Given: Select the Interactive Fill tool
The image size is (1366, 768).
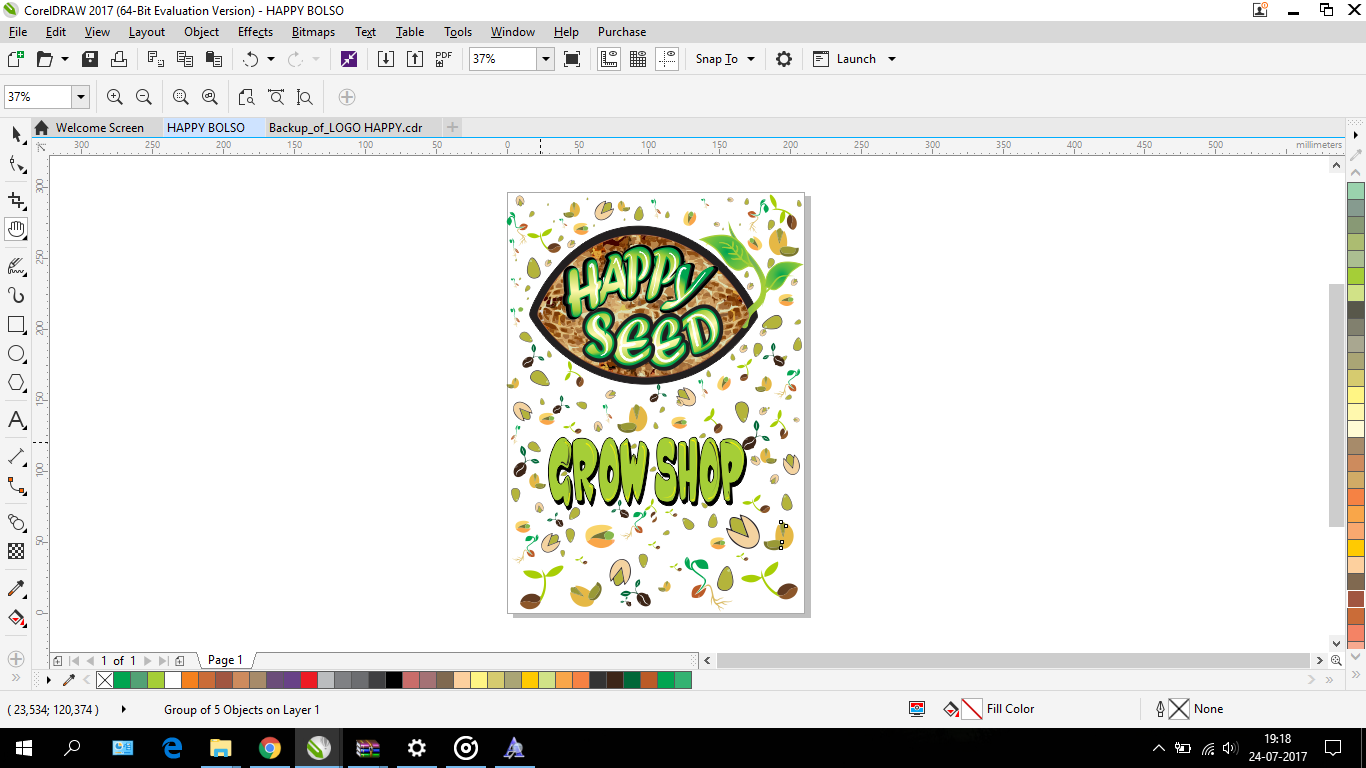Looking at the screenshot, I should (16, 617).
